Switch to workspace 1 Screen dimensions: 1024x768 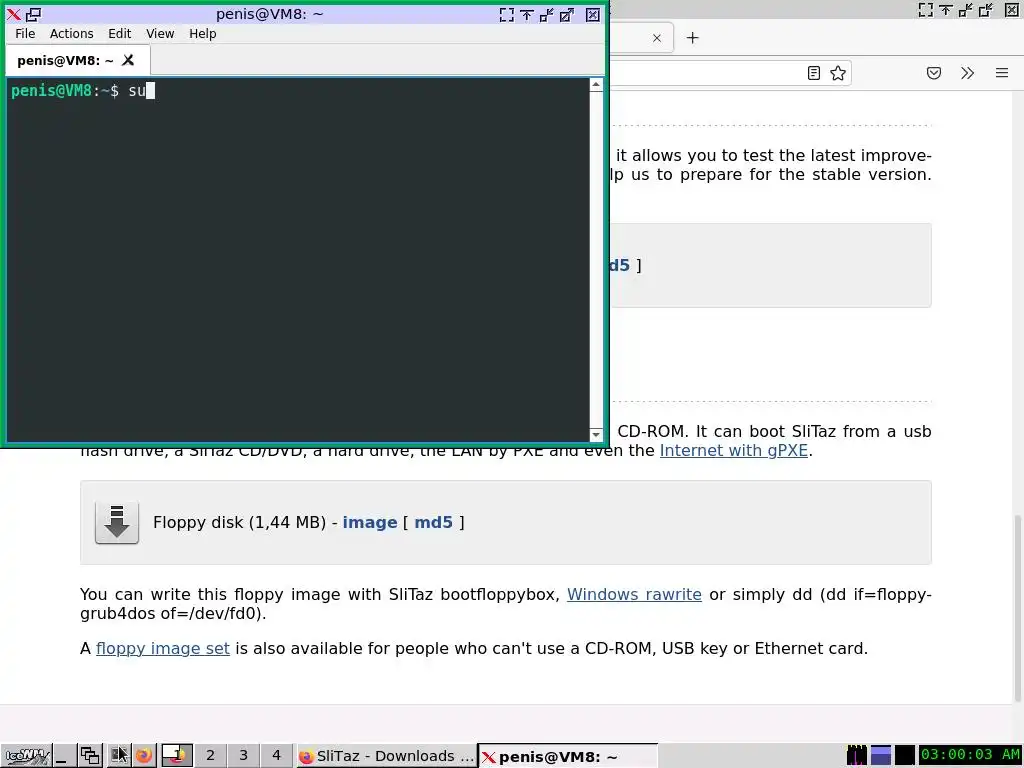point(176,756)
